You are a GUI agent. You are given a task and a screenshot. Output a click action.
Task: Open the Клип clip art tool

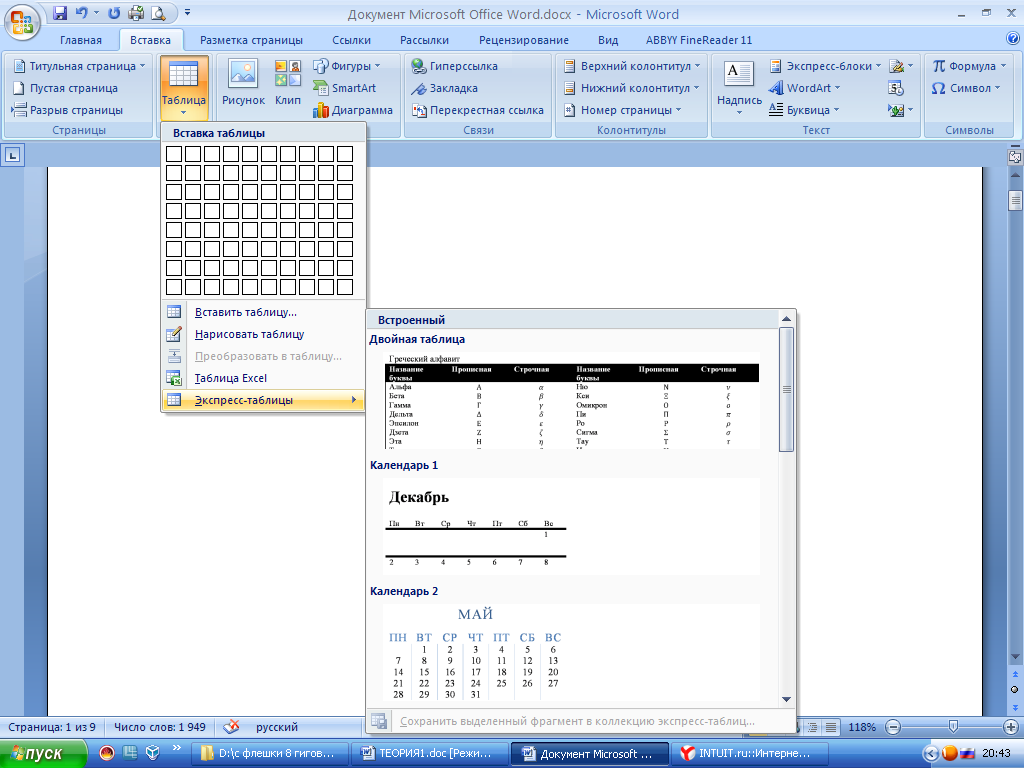pyautogui.click(x=288, y=83)
